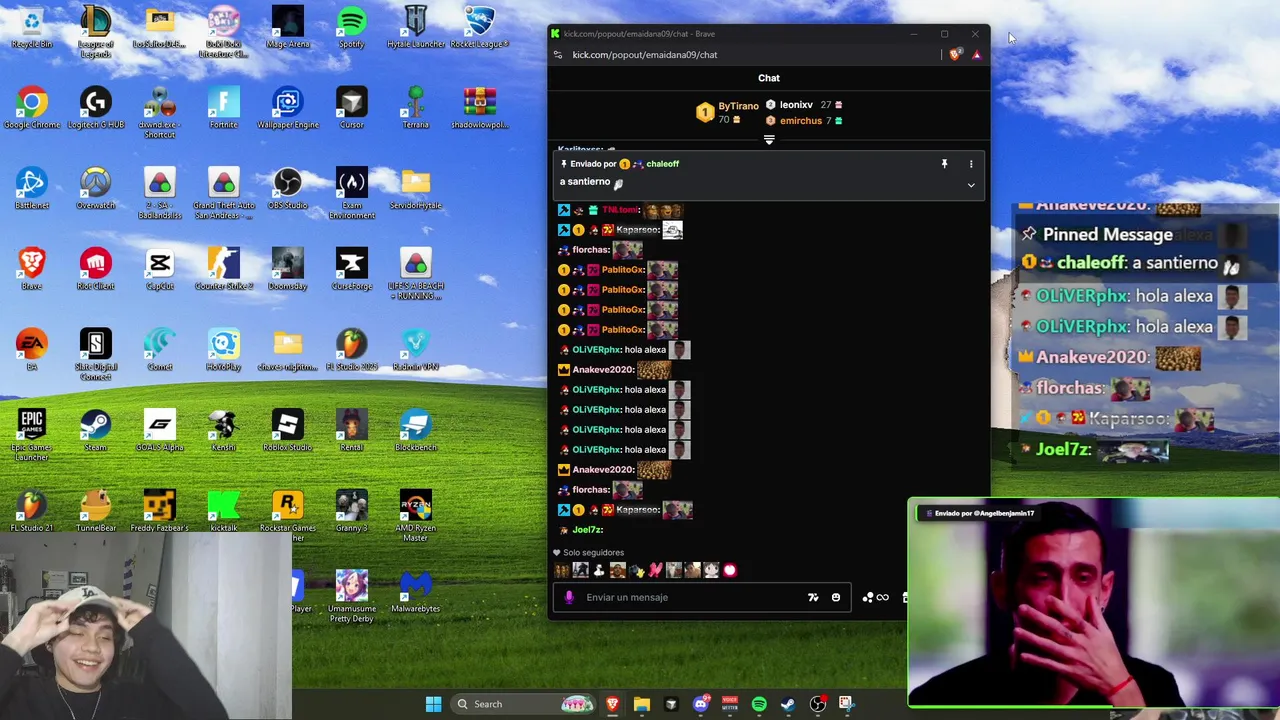Viewport: 1280px width, 720px height.
Task: Open shadowlowpoly WinRAR archive on desktop
Action: [479, 109]
